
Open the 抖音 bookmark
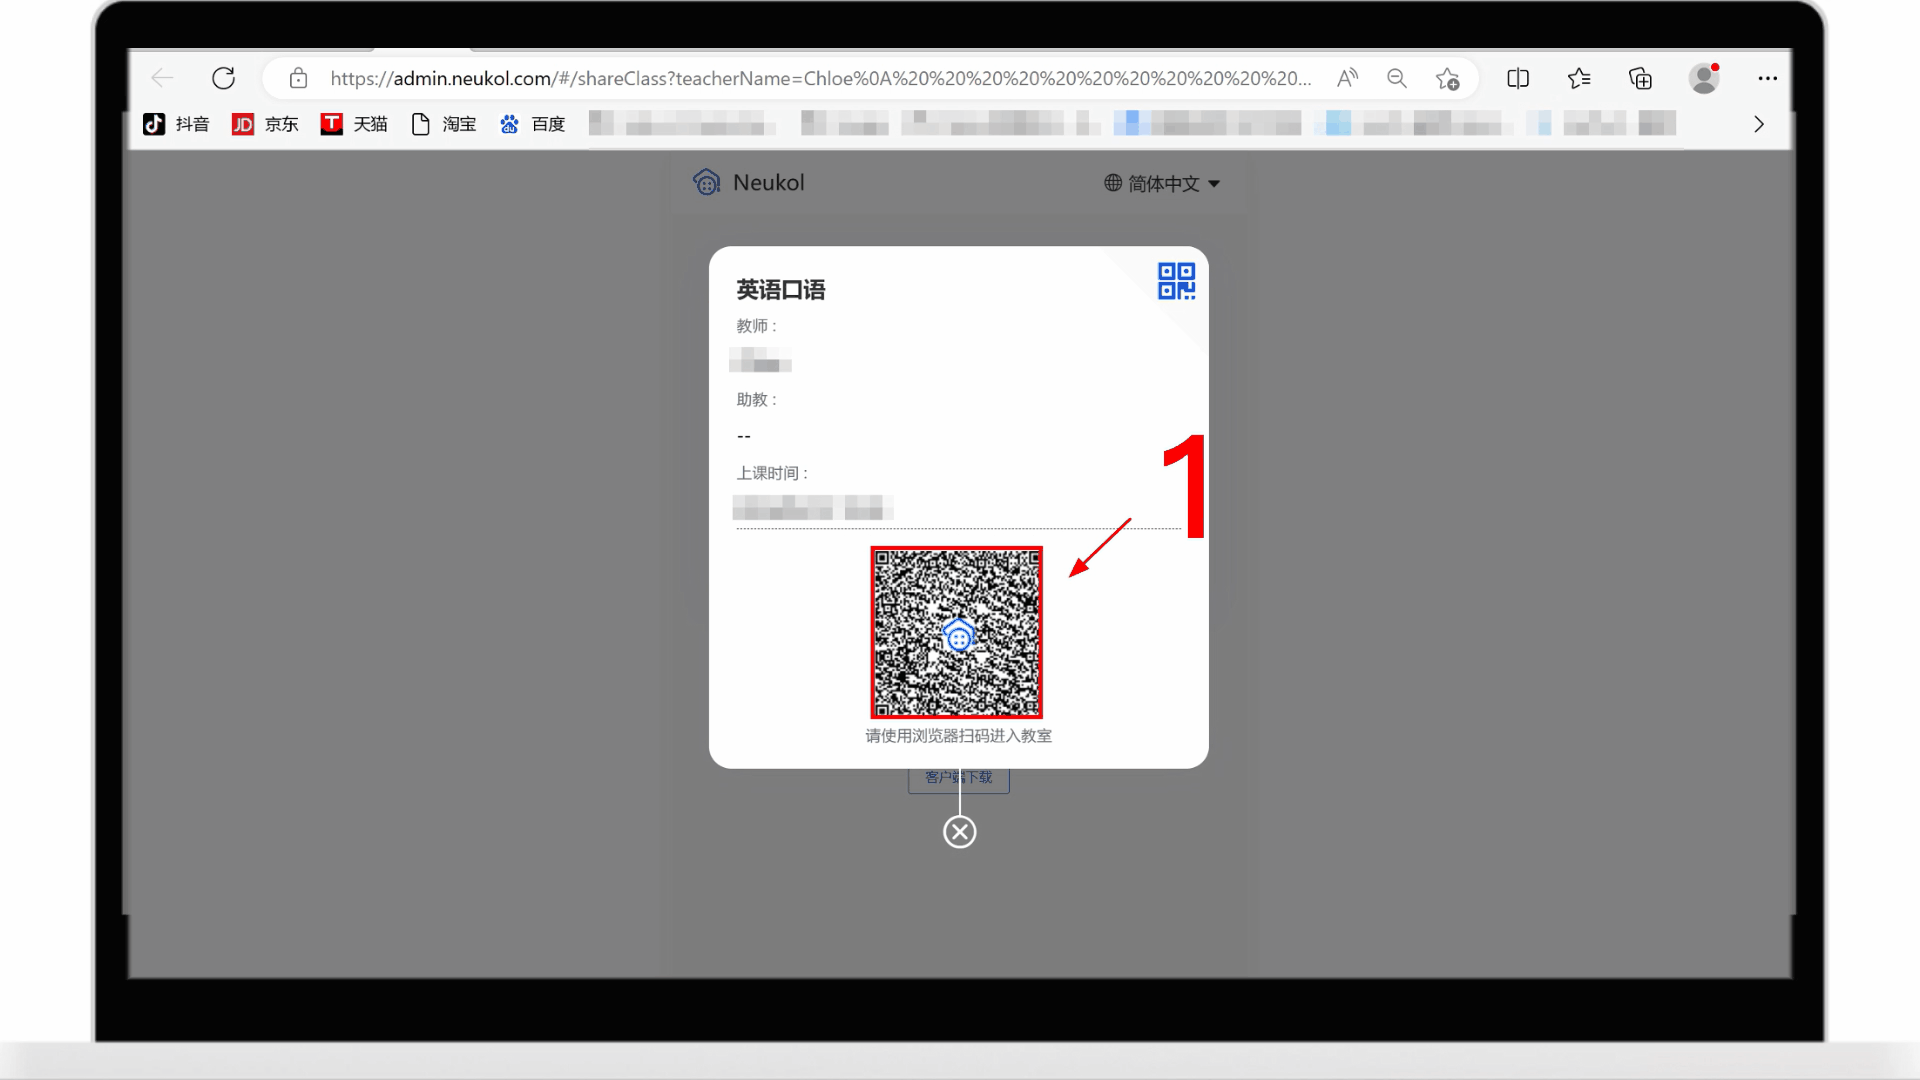click(176, 124)
